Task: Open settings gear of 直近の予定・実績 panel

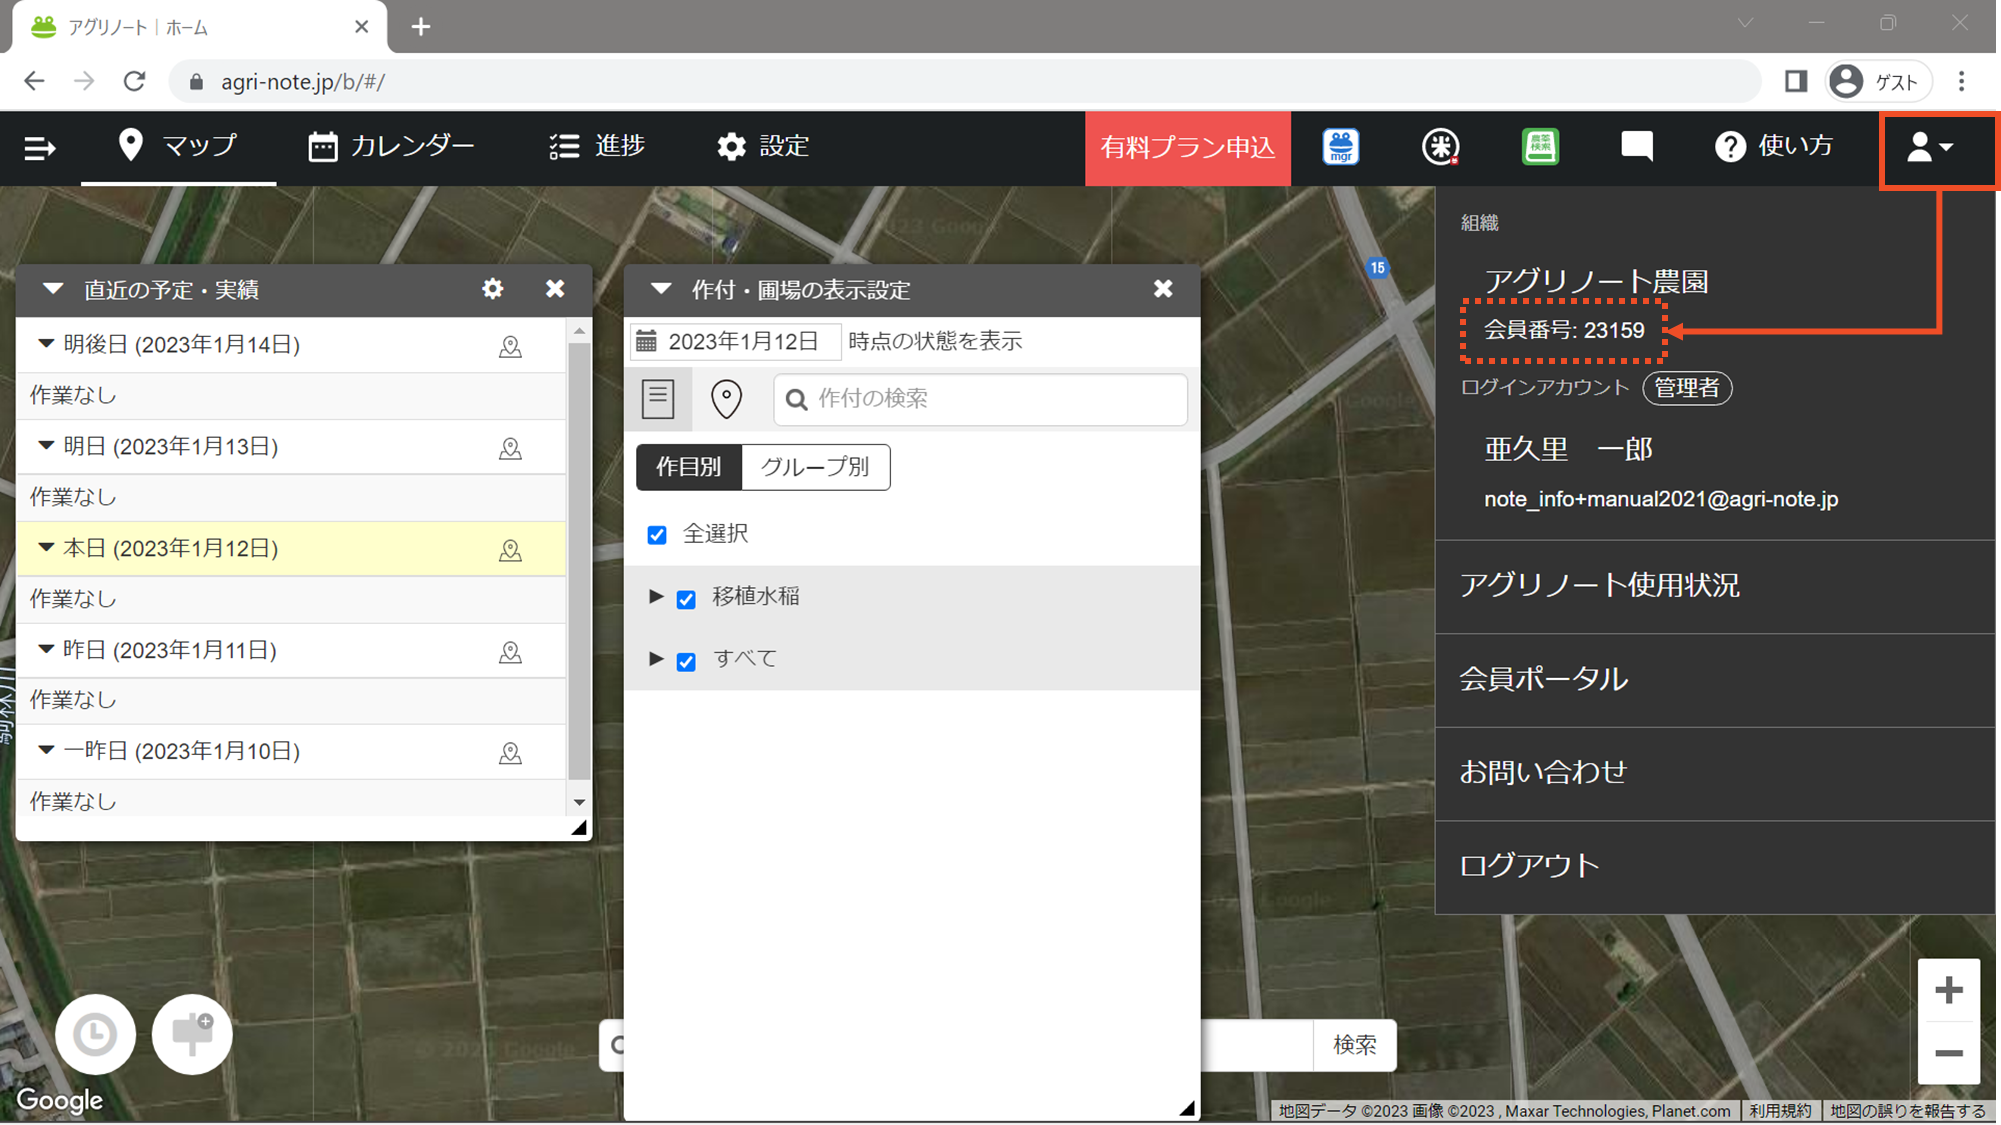Action: point(492,289)
